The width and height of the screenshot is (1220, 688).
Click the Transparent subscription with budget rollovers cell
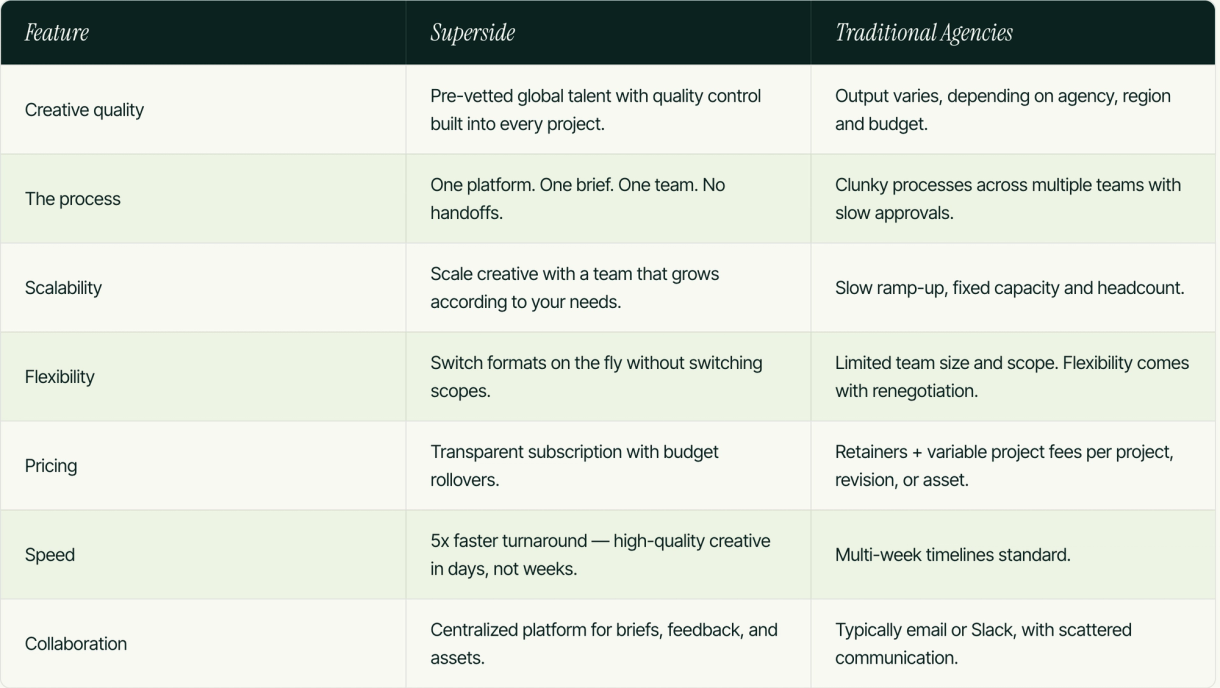[x=575, y=465]
